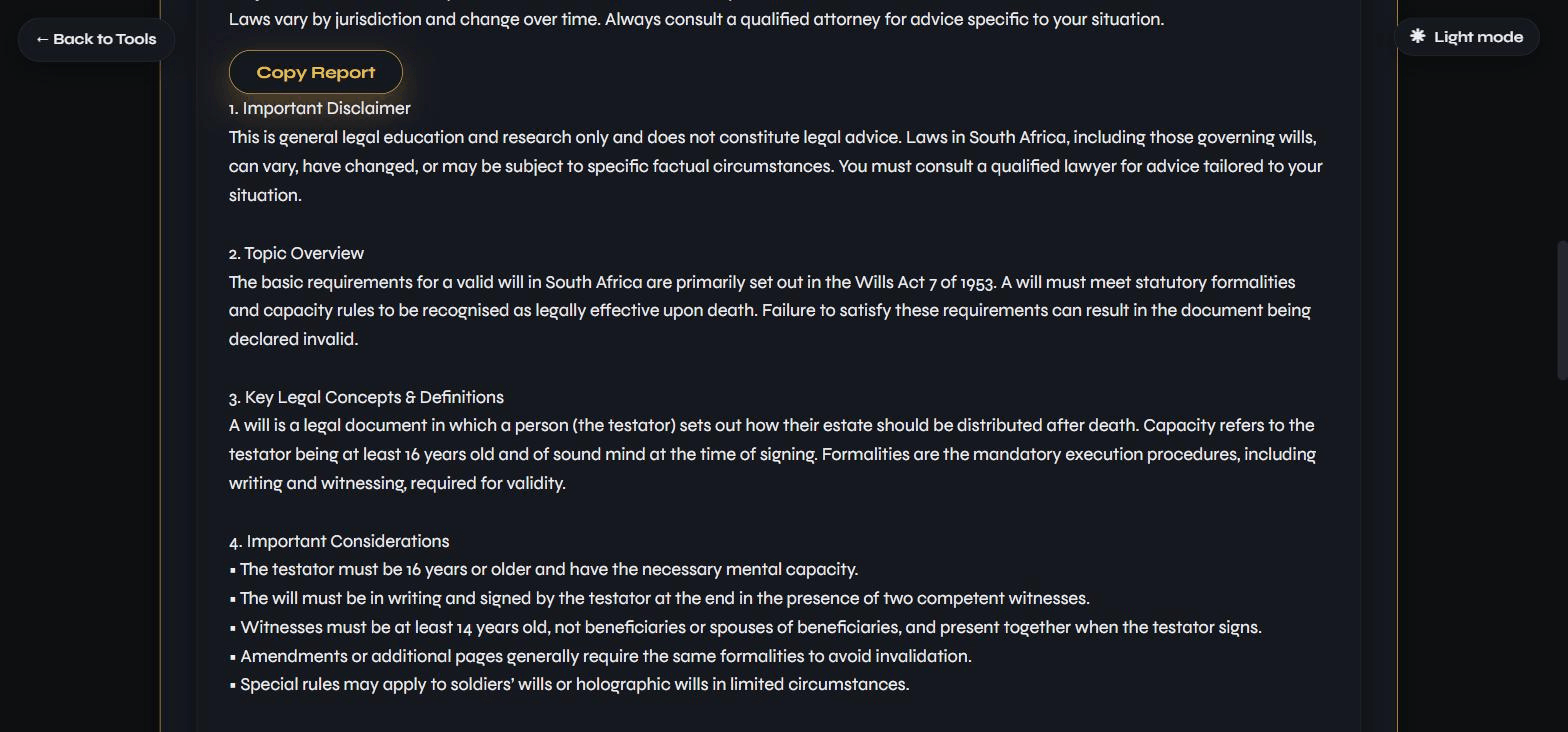Click the bullet about testator being 16 or older

click(544, 569)
